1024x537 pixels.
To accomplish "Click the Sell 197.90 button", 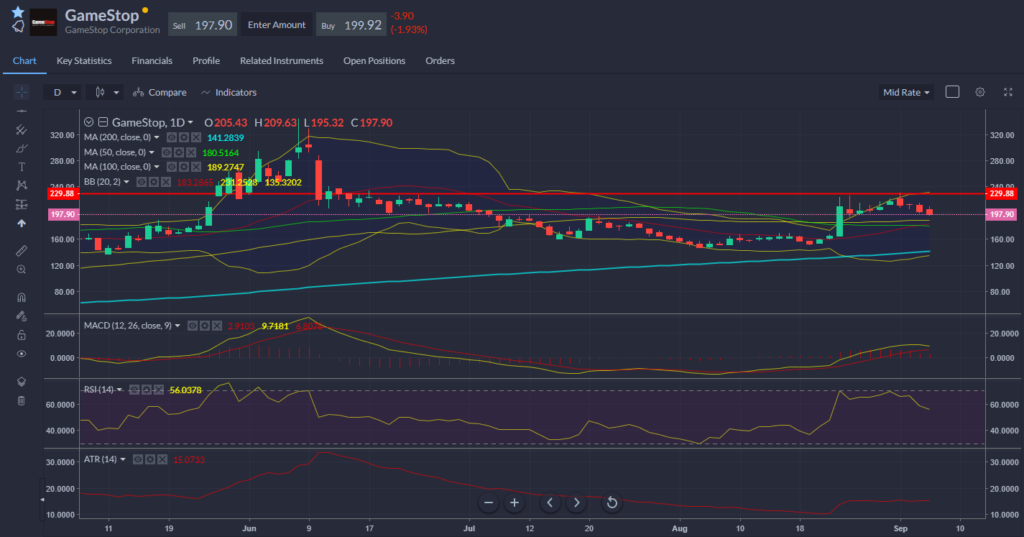I will (x=203, y=25).
